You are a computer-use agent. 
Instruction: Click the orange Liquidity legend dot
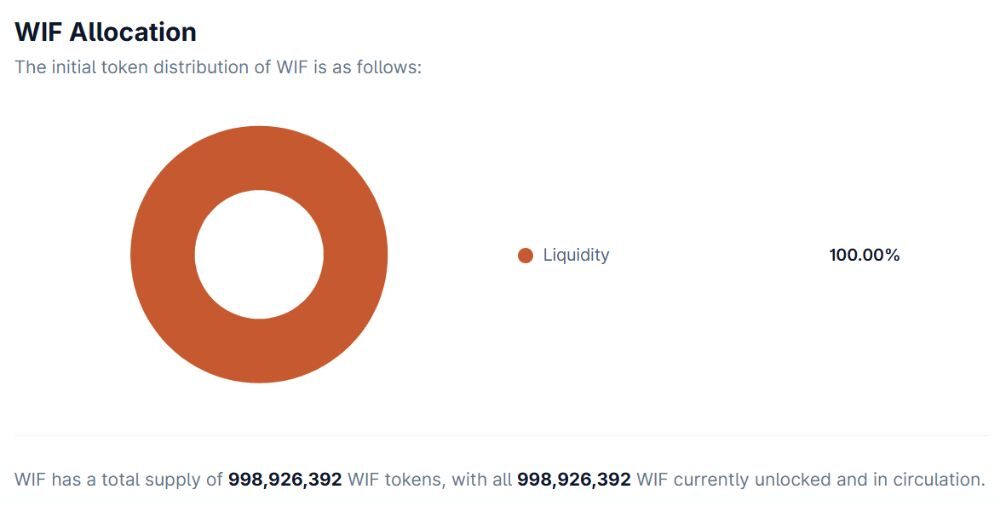pyautogui.click(x=525, y=256)
